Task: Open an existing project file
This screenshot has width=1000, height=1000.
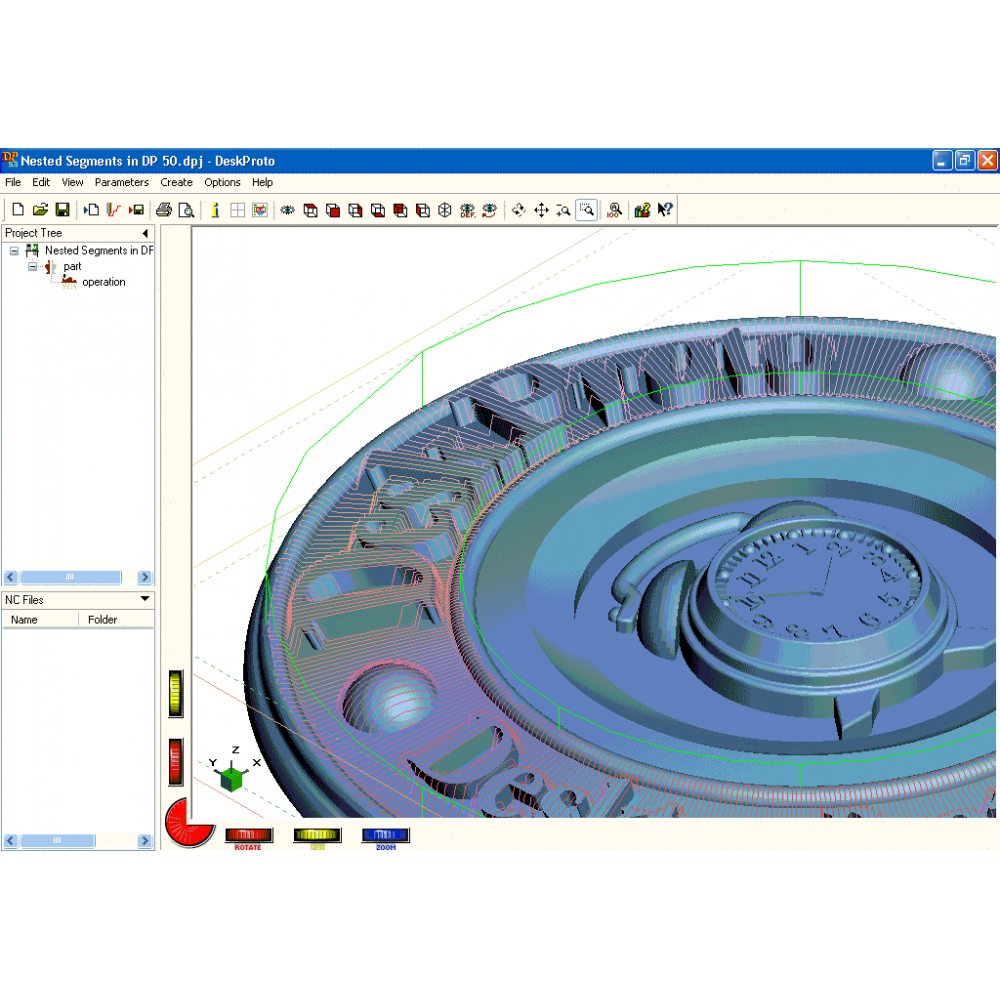Action: pos(40,209)
